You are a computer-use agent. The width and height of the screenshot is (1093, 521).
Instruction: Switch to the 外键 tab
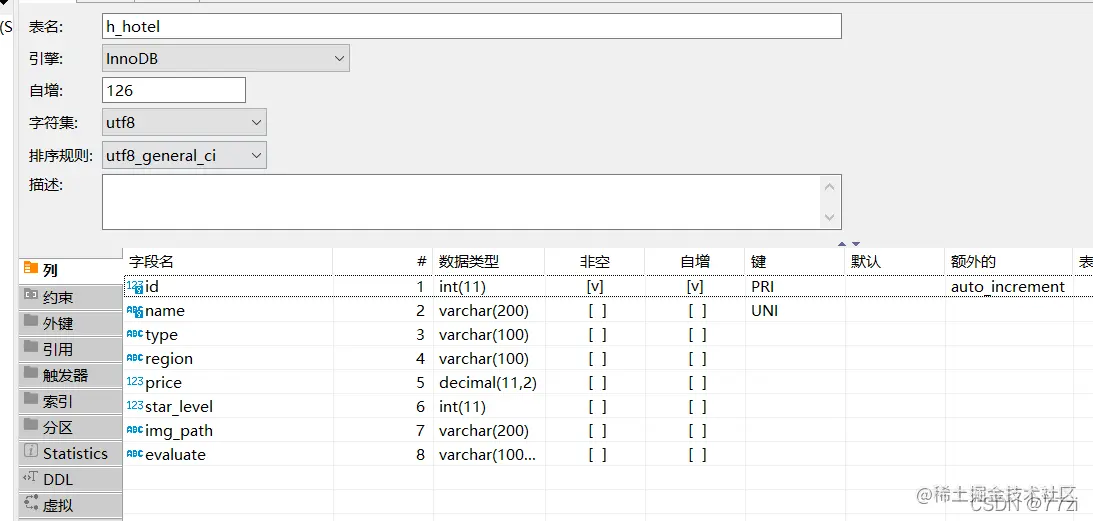[70, 323]
